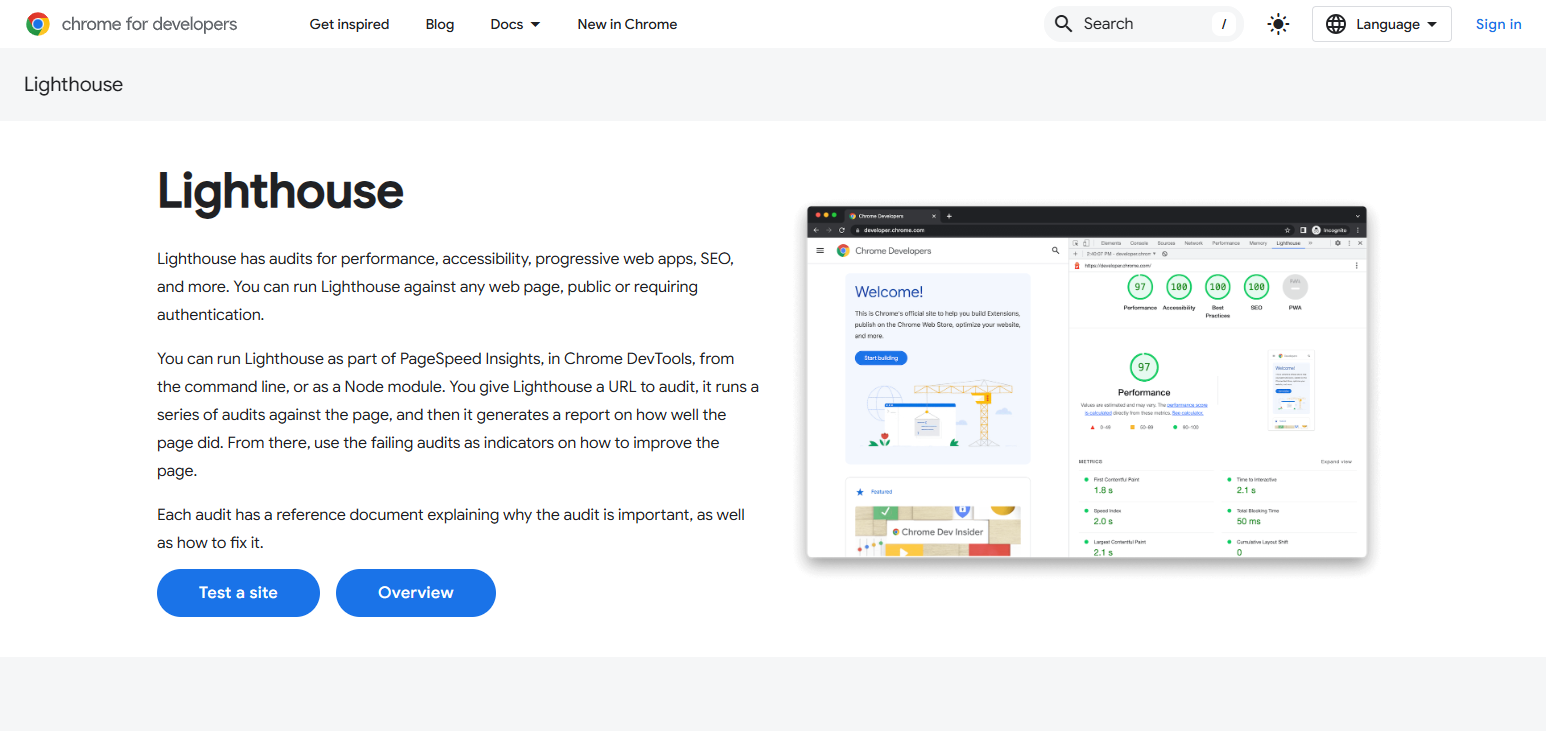Focus the Search input field
This screenshot has height=731, width=1546.
pyautogui.click(x=1143, y=24)
